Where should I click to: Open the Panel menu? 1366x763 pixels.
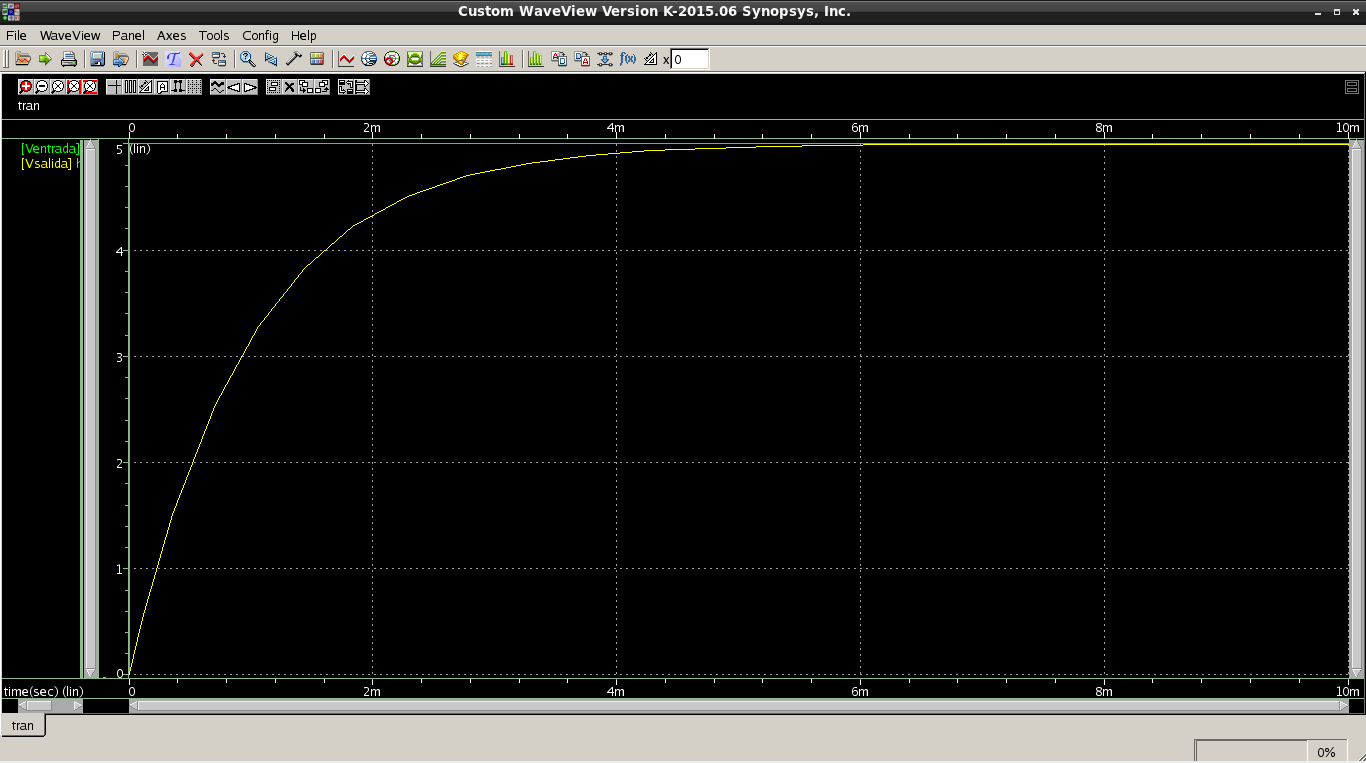coord(128,35)
